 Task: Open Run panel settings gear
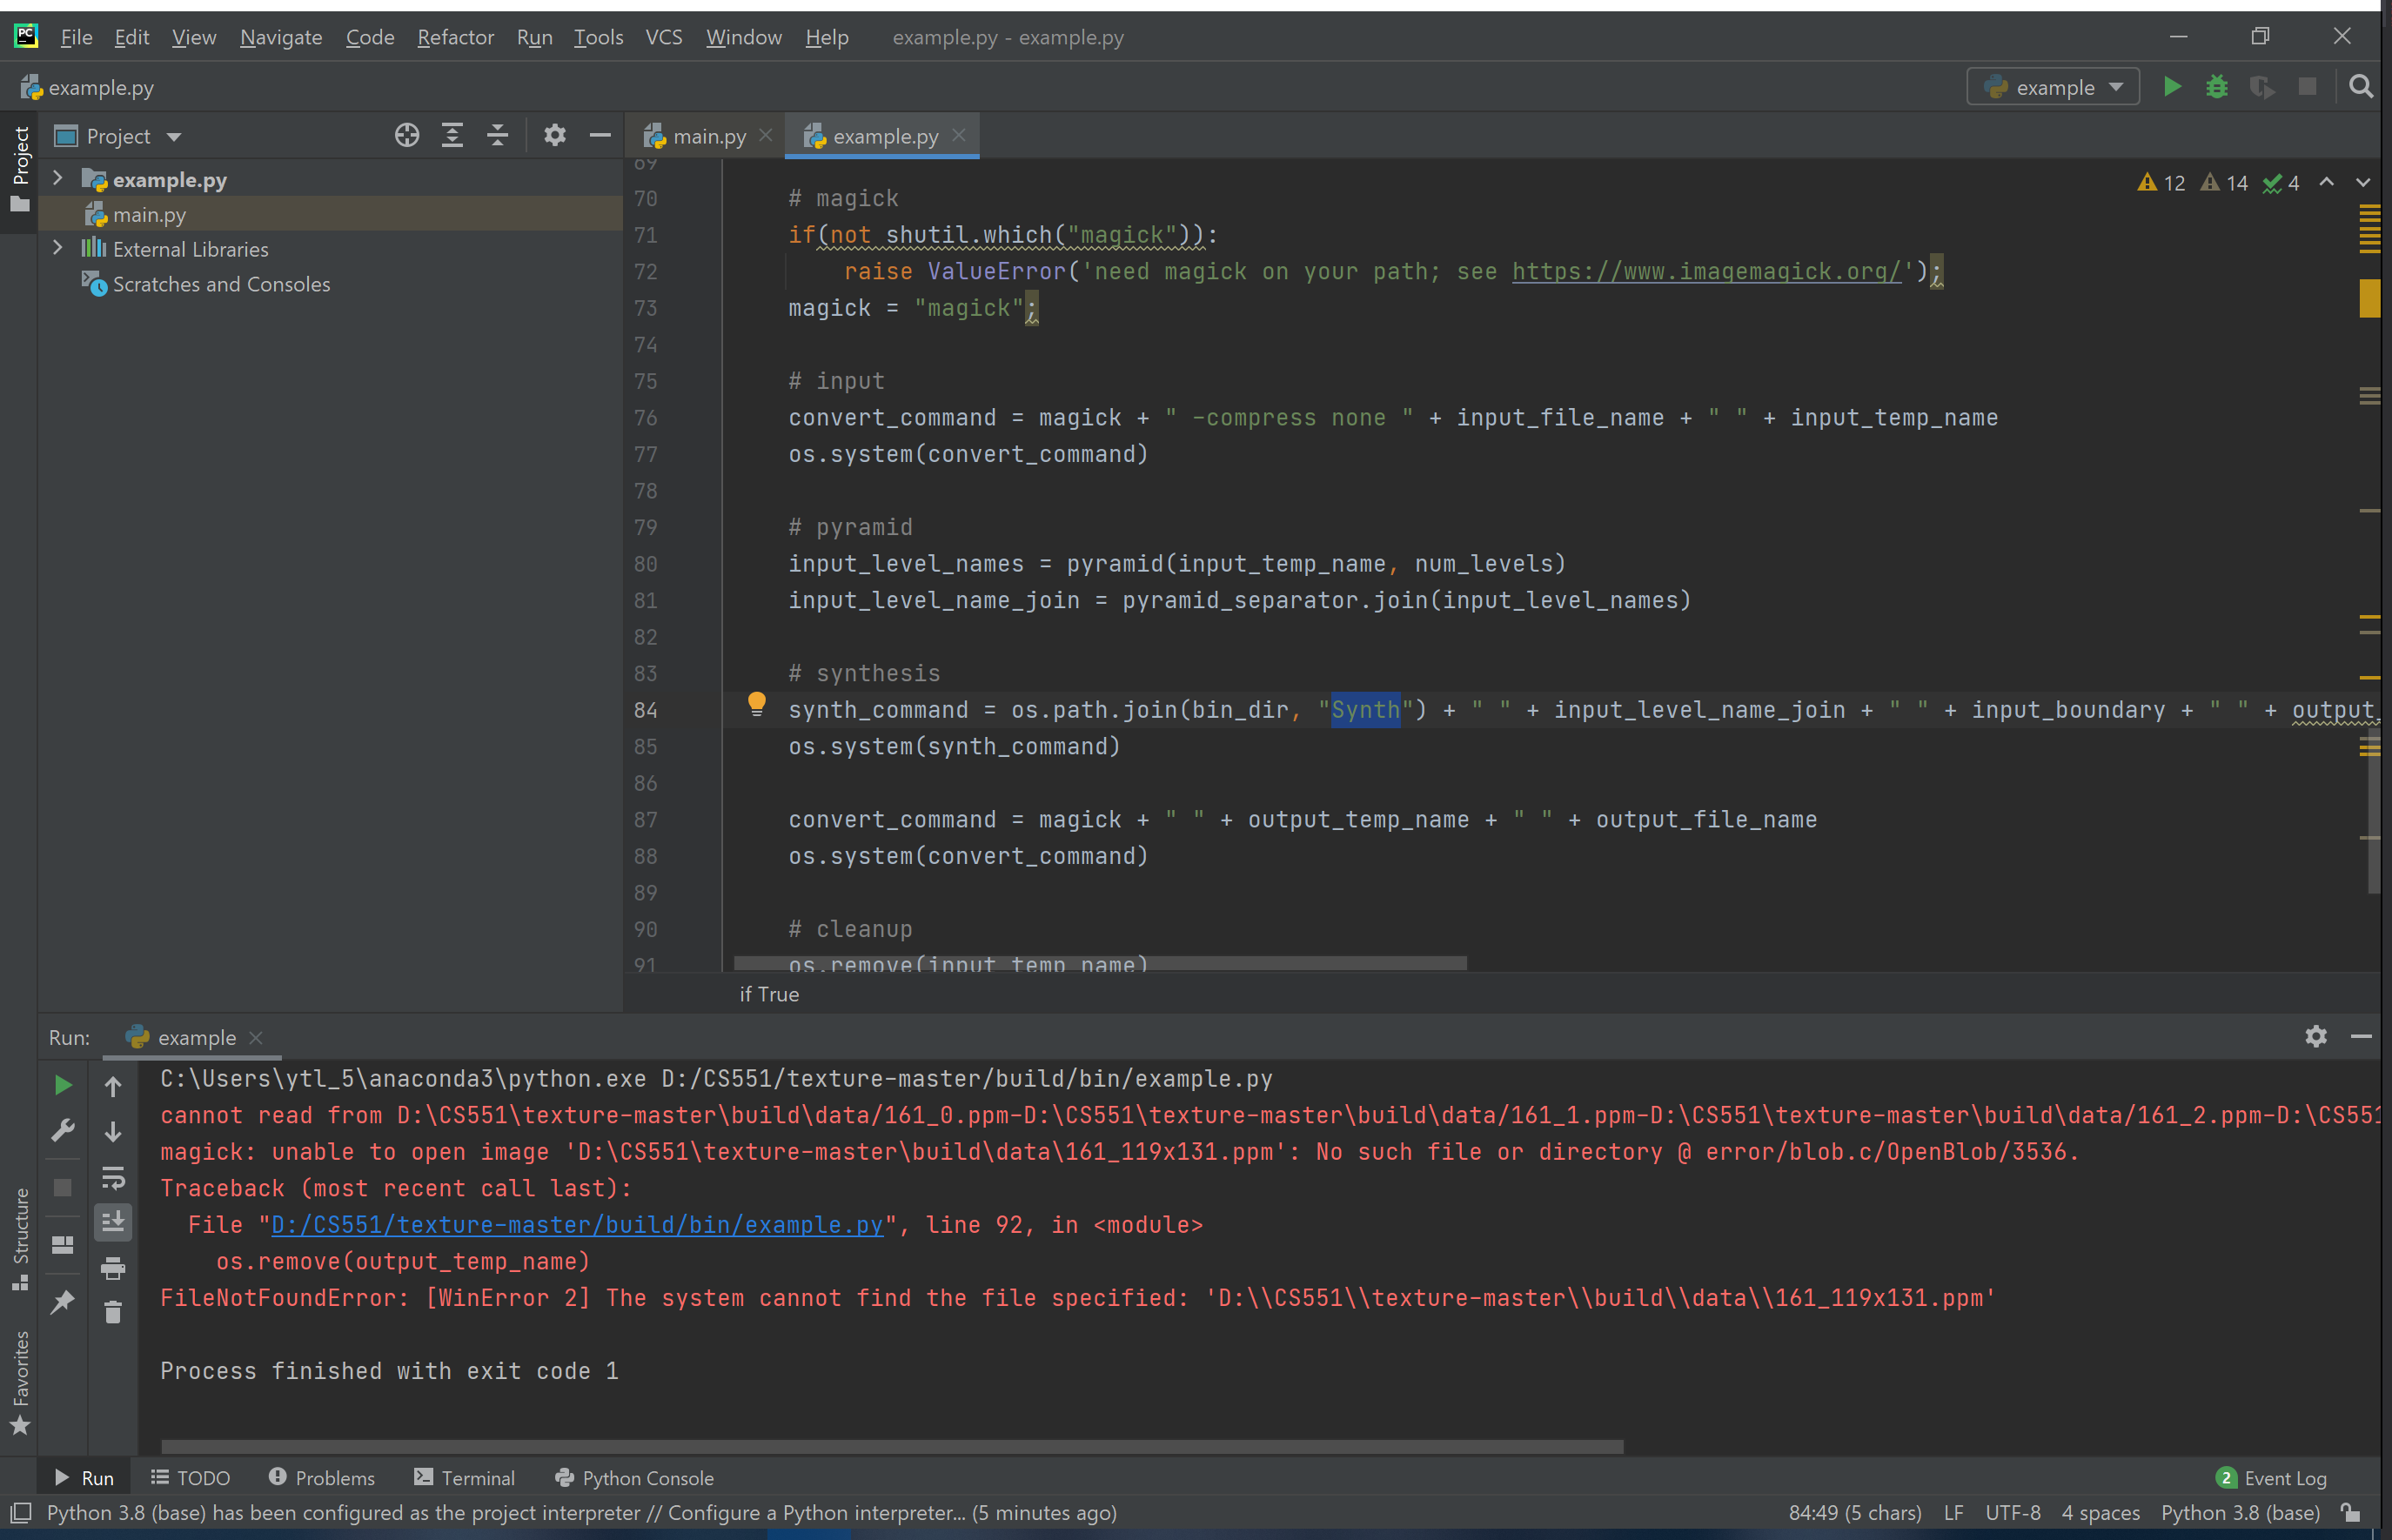pos(2315,1036)
